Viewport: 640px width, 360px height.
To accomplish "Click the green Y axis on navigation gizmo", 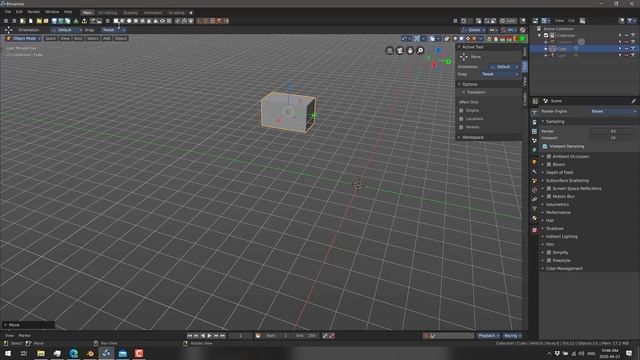I will coord(448,61).
